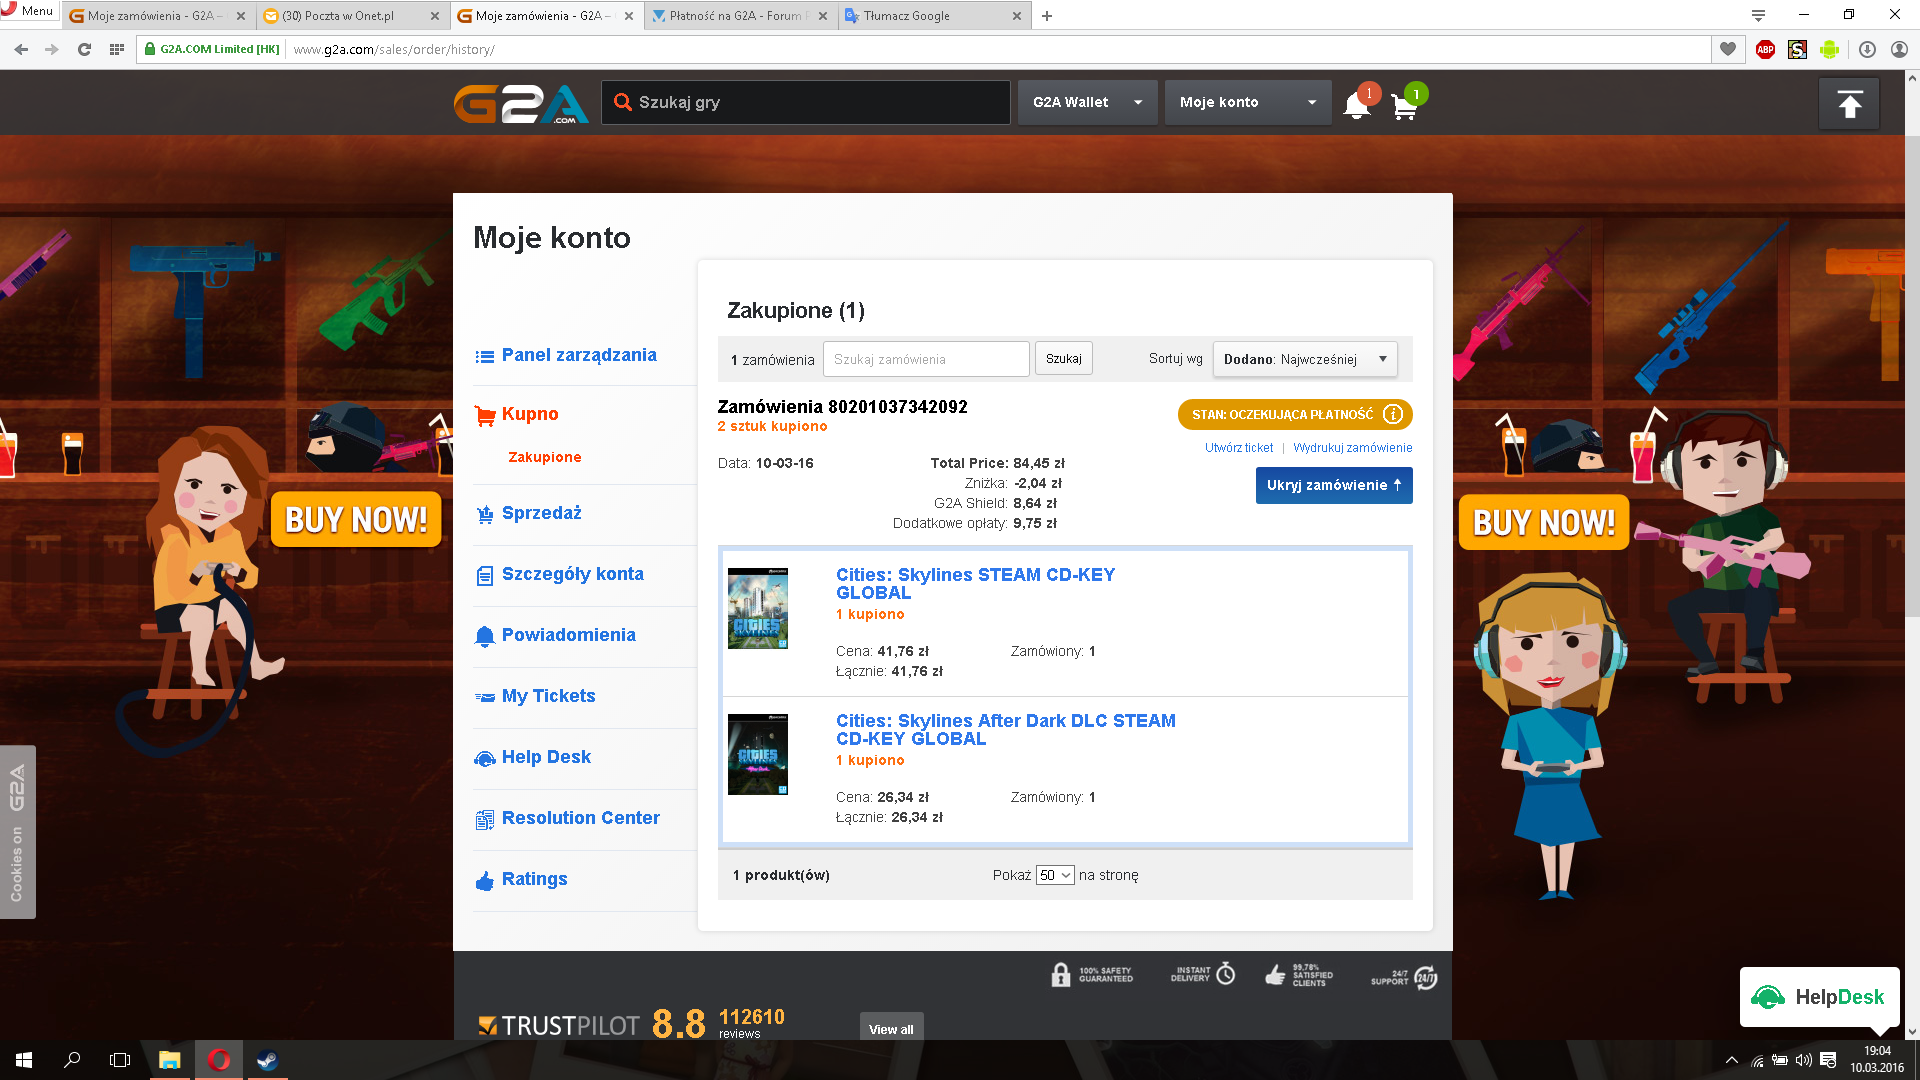Click the G2A logo
This screenshot has width=1920, height=1080.
(x=521, y=103)
